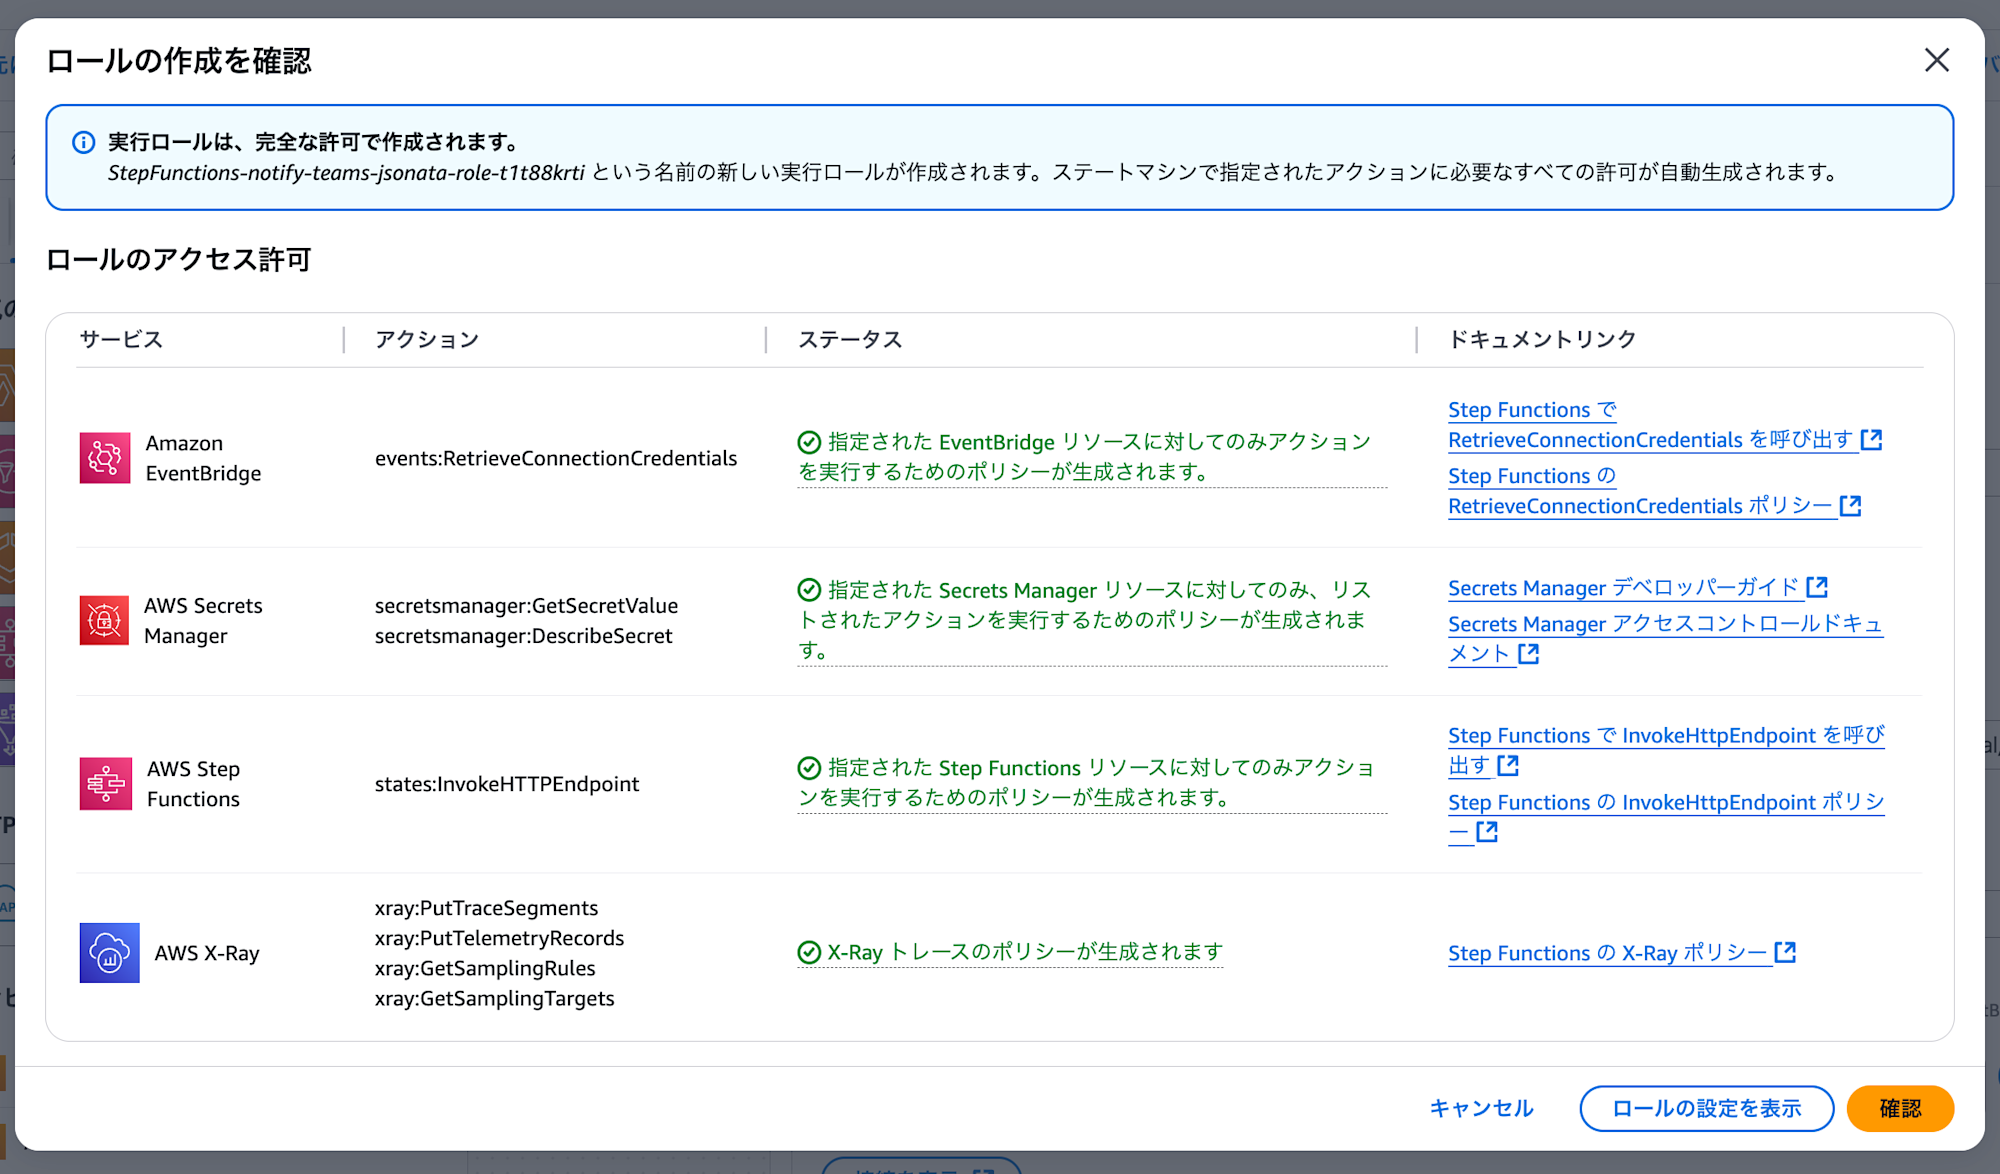Click the アクション column header
The image size is (2000, 1174).
(x=427, y=339)
